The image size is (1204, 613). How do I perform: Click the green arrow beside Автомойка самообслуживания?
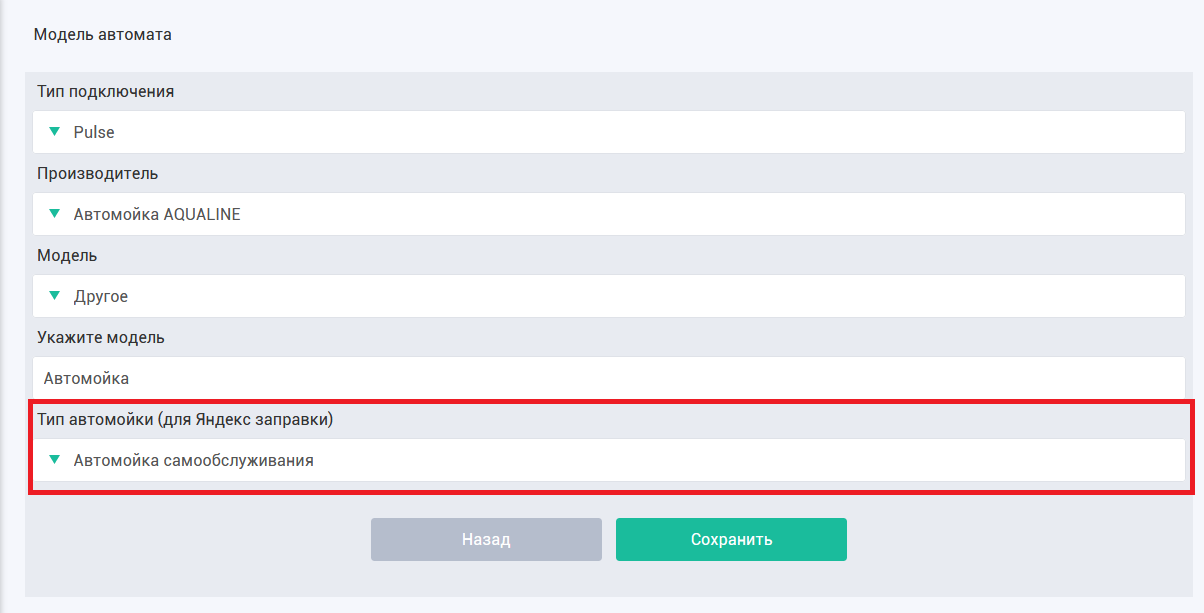point(54,460)
